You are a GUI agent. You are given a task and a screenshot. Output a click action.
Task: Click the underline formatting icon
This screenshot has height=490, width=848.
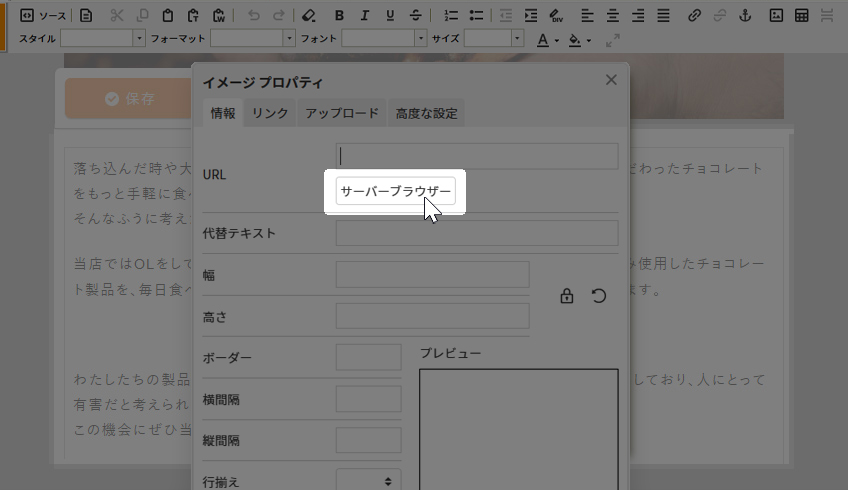pyautogui.click(x=389, y=15)
